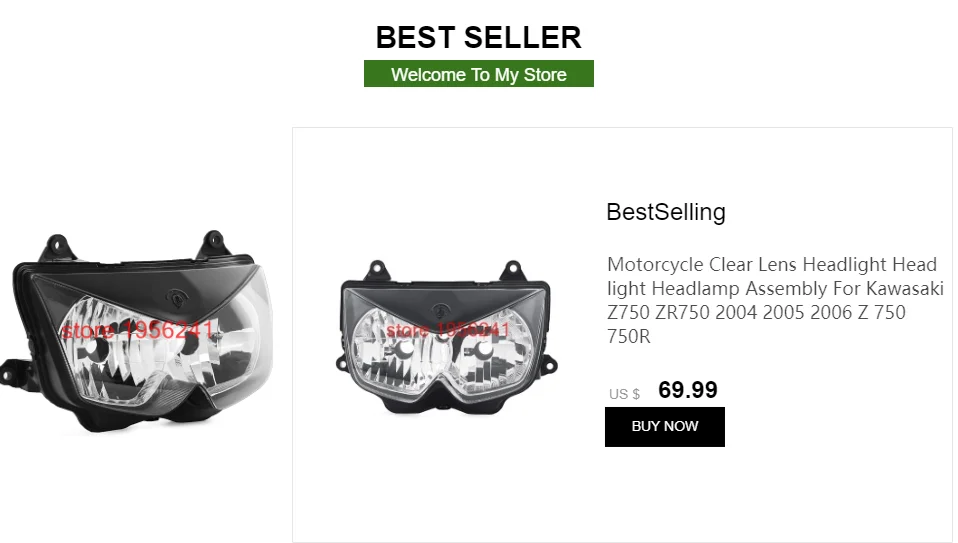Open the Motorcycle Clear Lens Headlight product title
The width and height of the screenshot is (958, 543).
775,300
